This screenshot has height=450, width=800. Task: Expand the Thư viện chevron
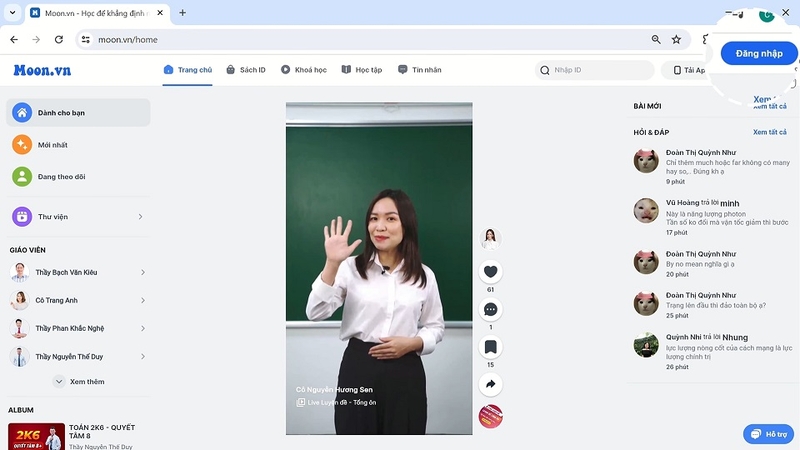(x=140, y=217)
